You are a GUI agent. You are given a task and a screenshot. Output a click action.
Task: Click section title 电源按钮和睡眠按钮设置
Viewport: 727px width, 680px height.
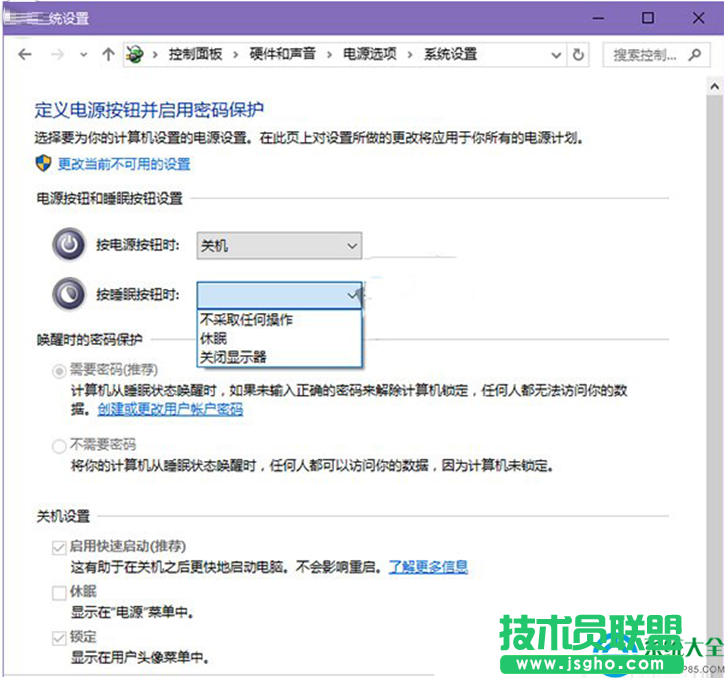point(109,198)
